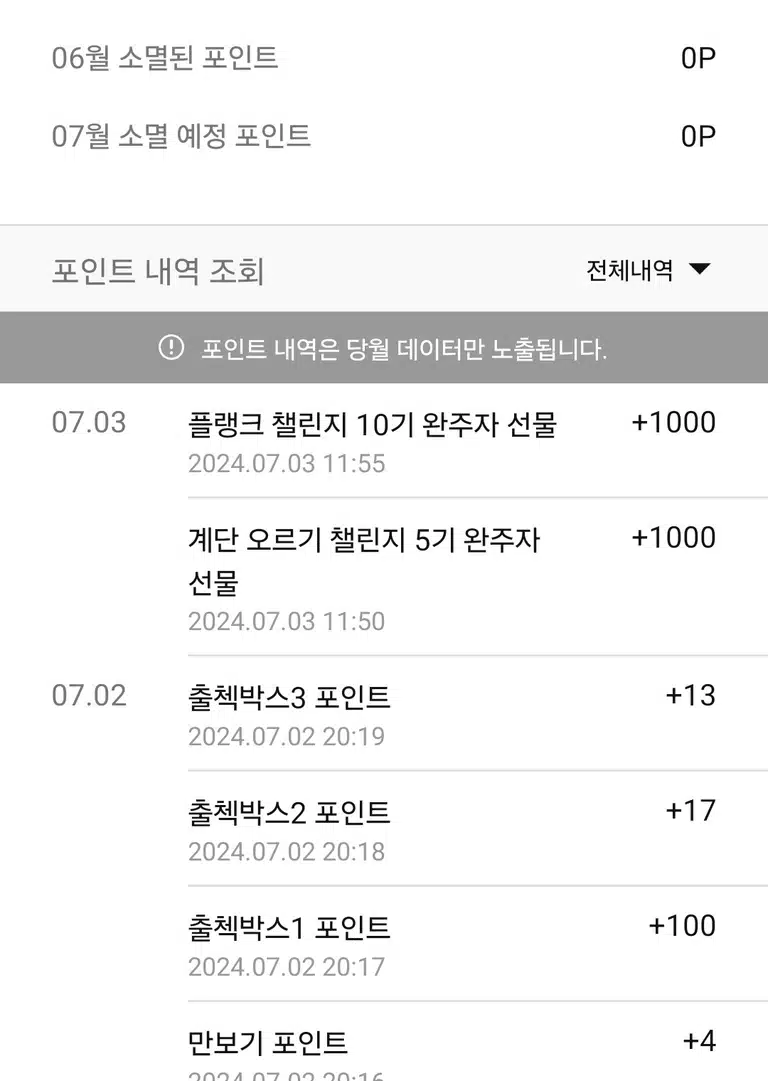Tap the +1000 amount for the plank challenge
This screenshot has width=768, height=1081.
674,422
